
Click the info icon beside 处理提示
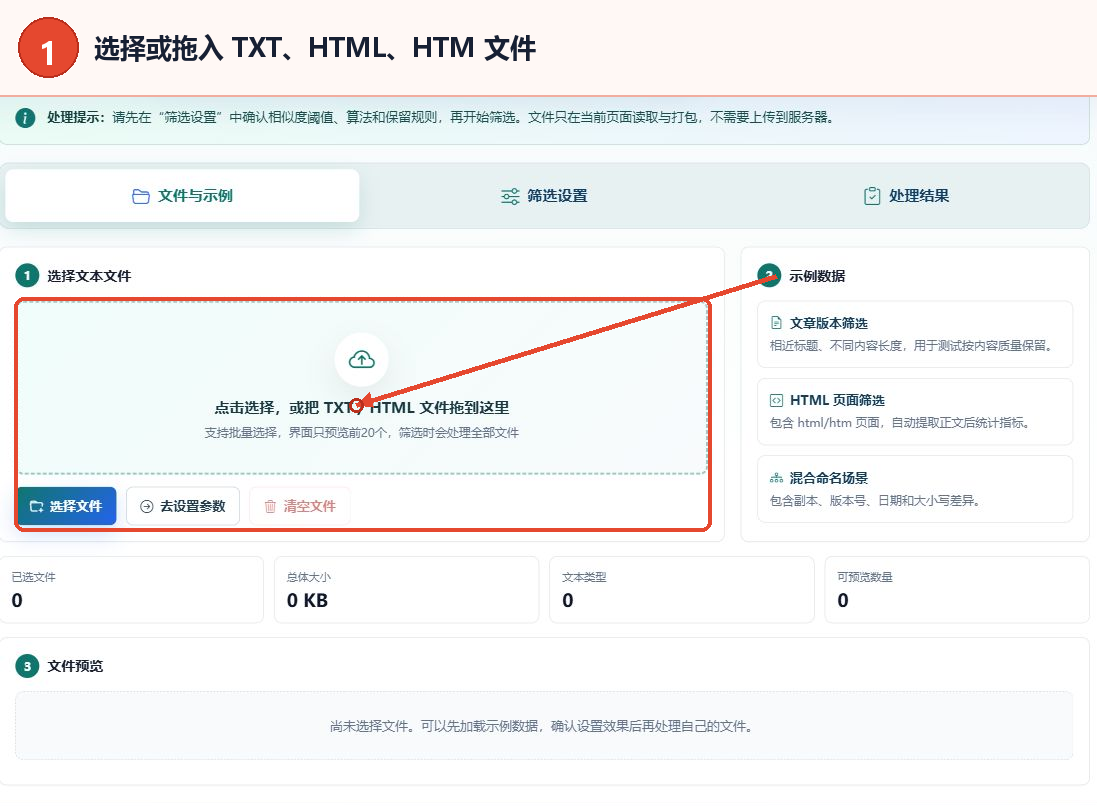25,118
